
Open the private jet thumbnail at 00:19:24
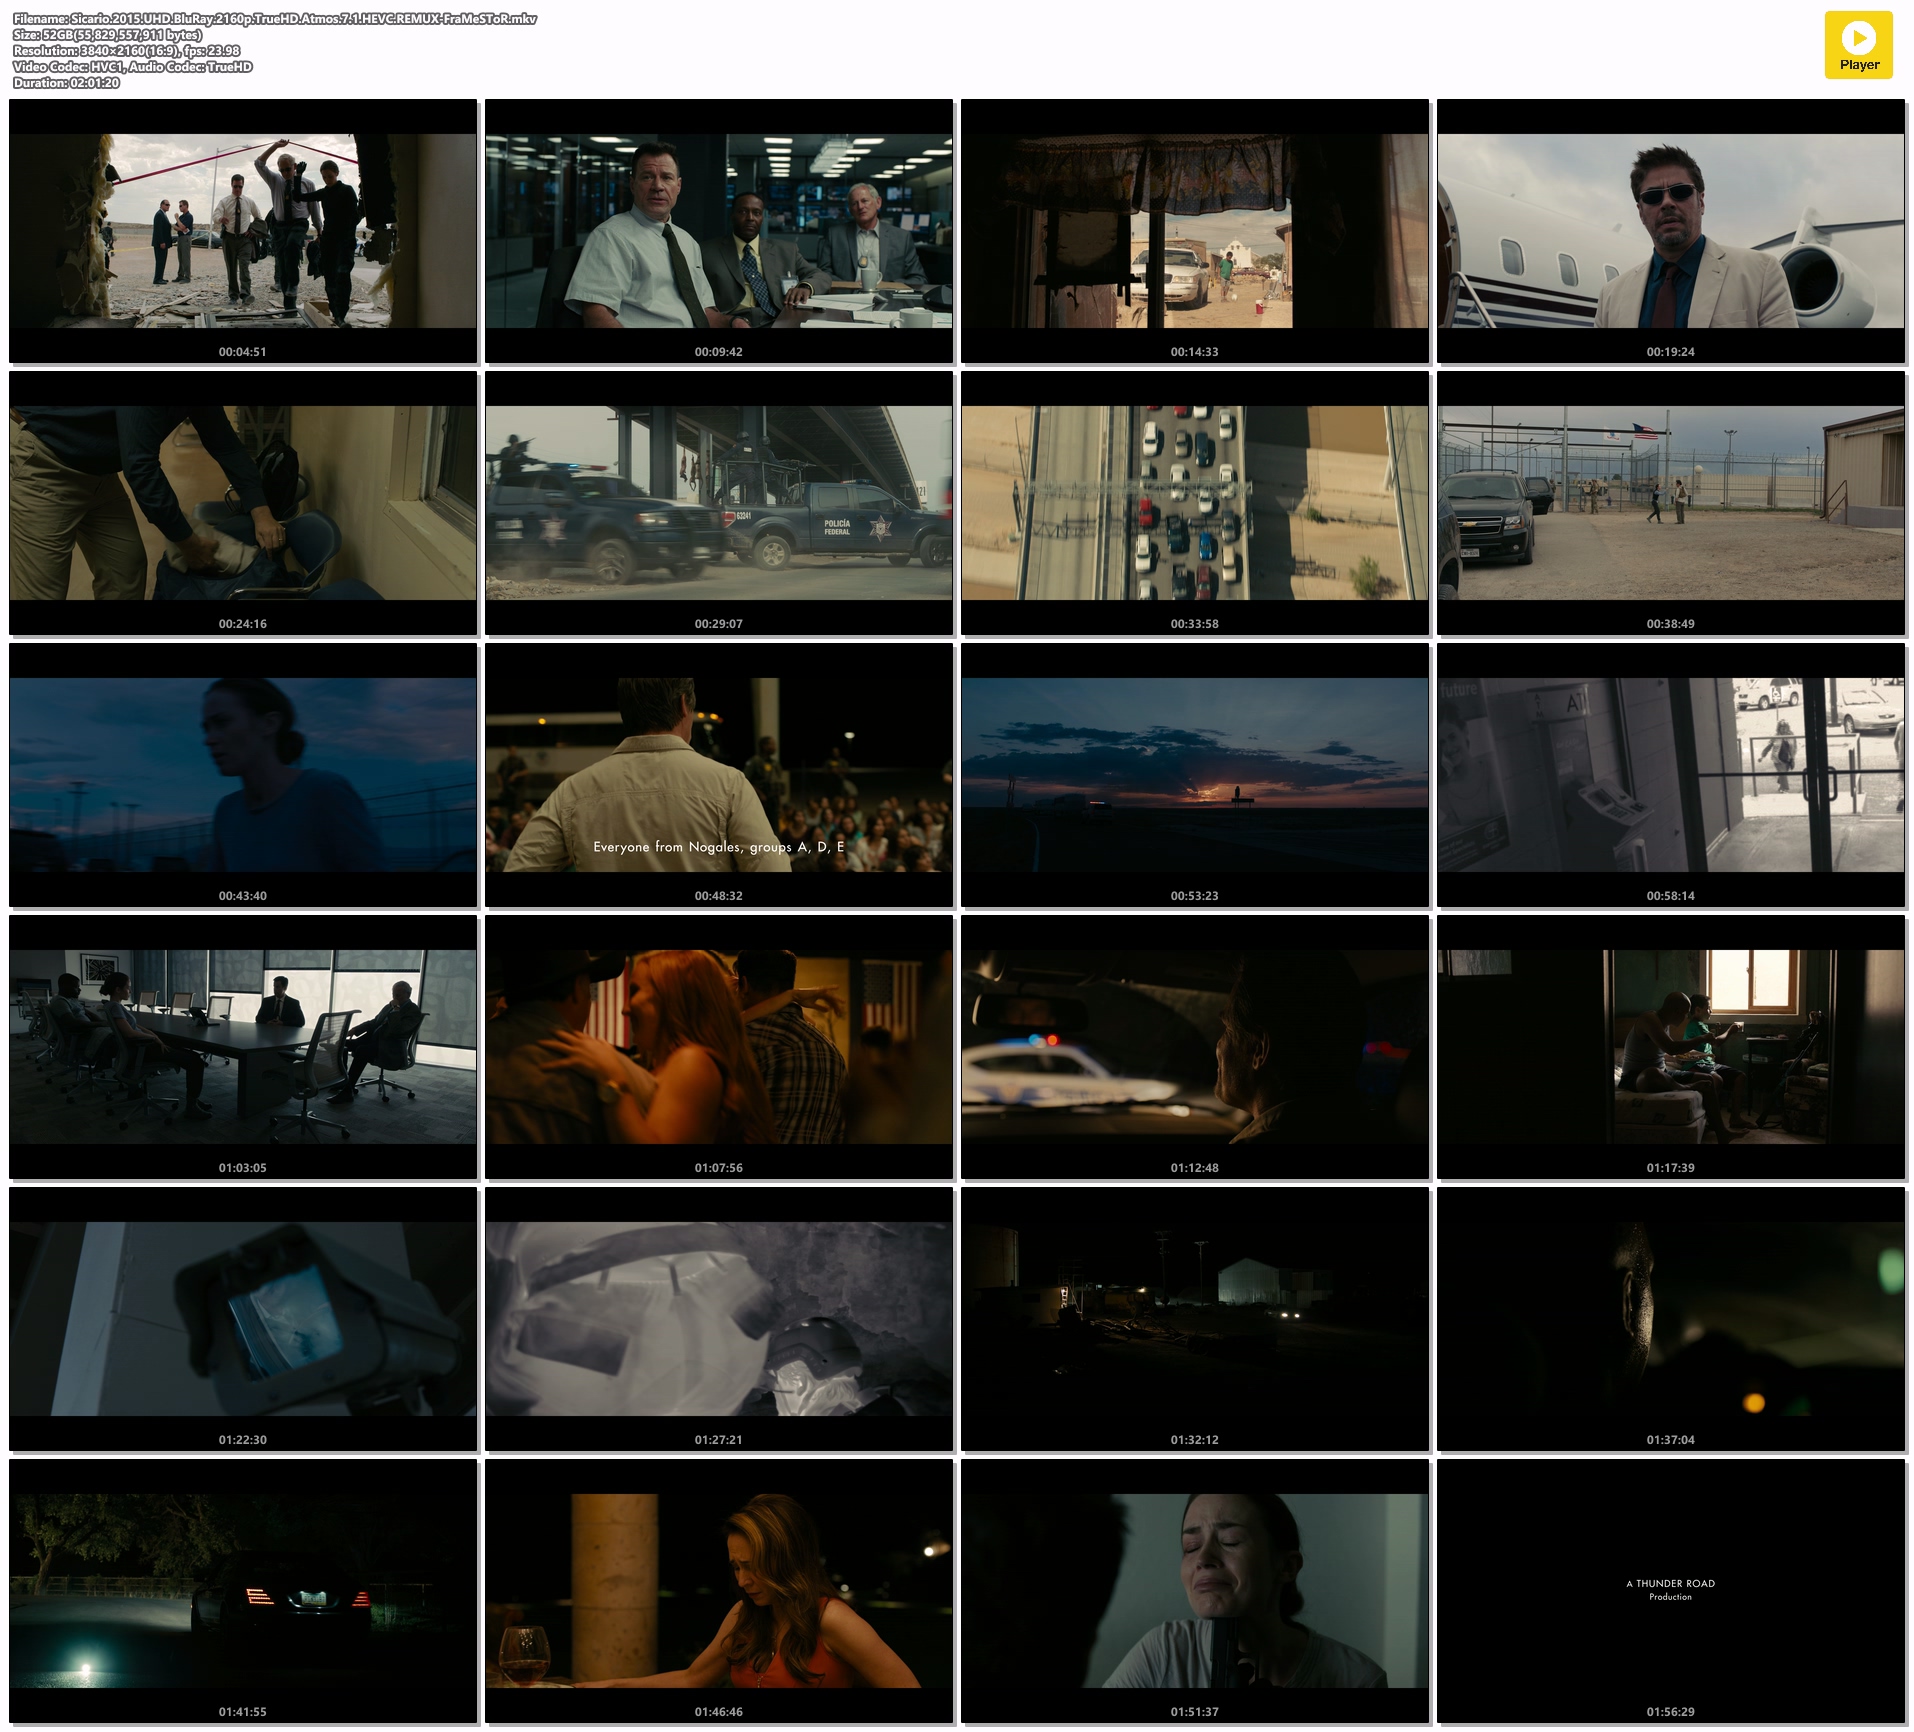[x=1671, y=231]
